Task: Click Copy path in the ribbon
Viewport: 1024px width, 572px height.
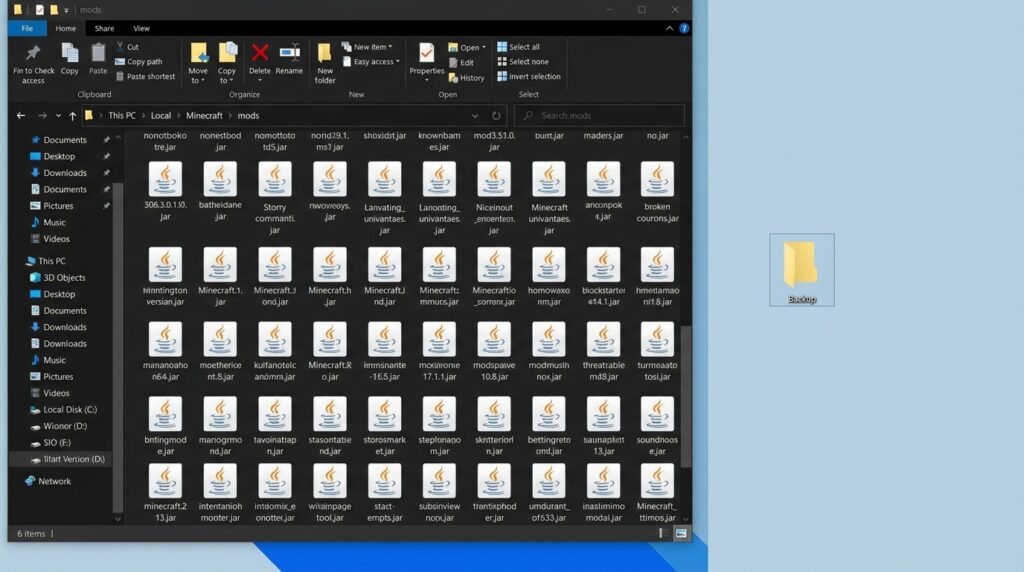Action: pyautogui.click(x=138, y=61)
